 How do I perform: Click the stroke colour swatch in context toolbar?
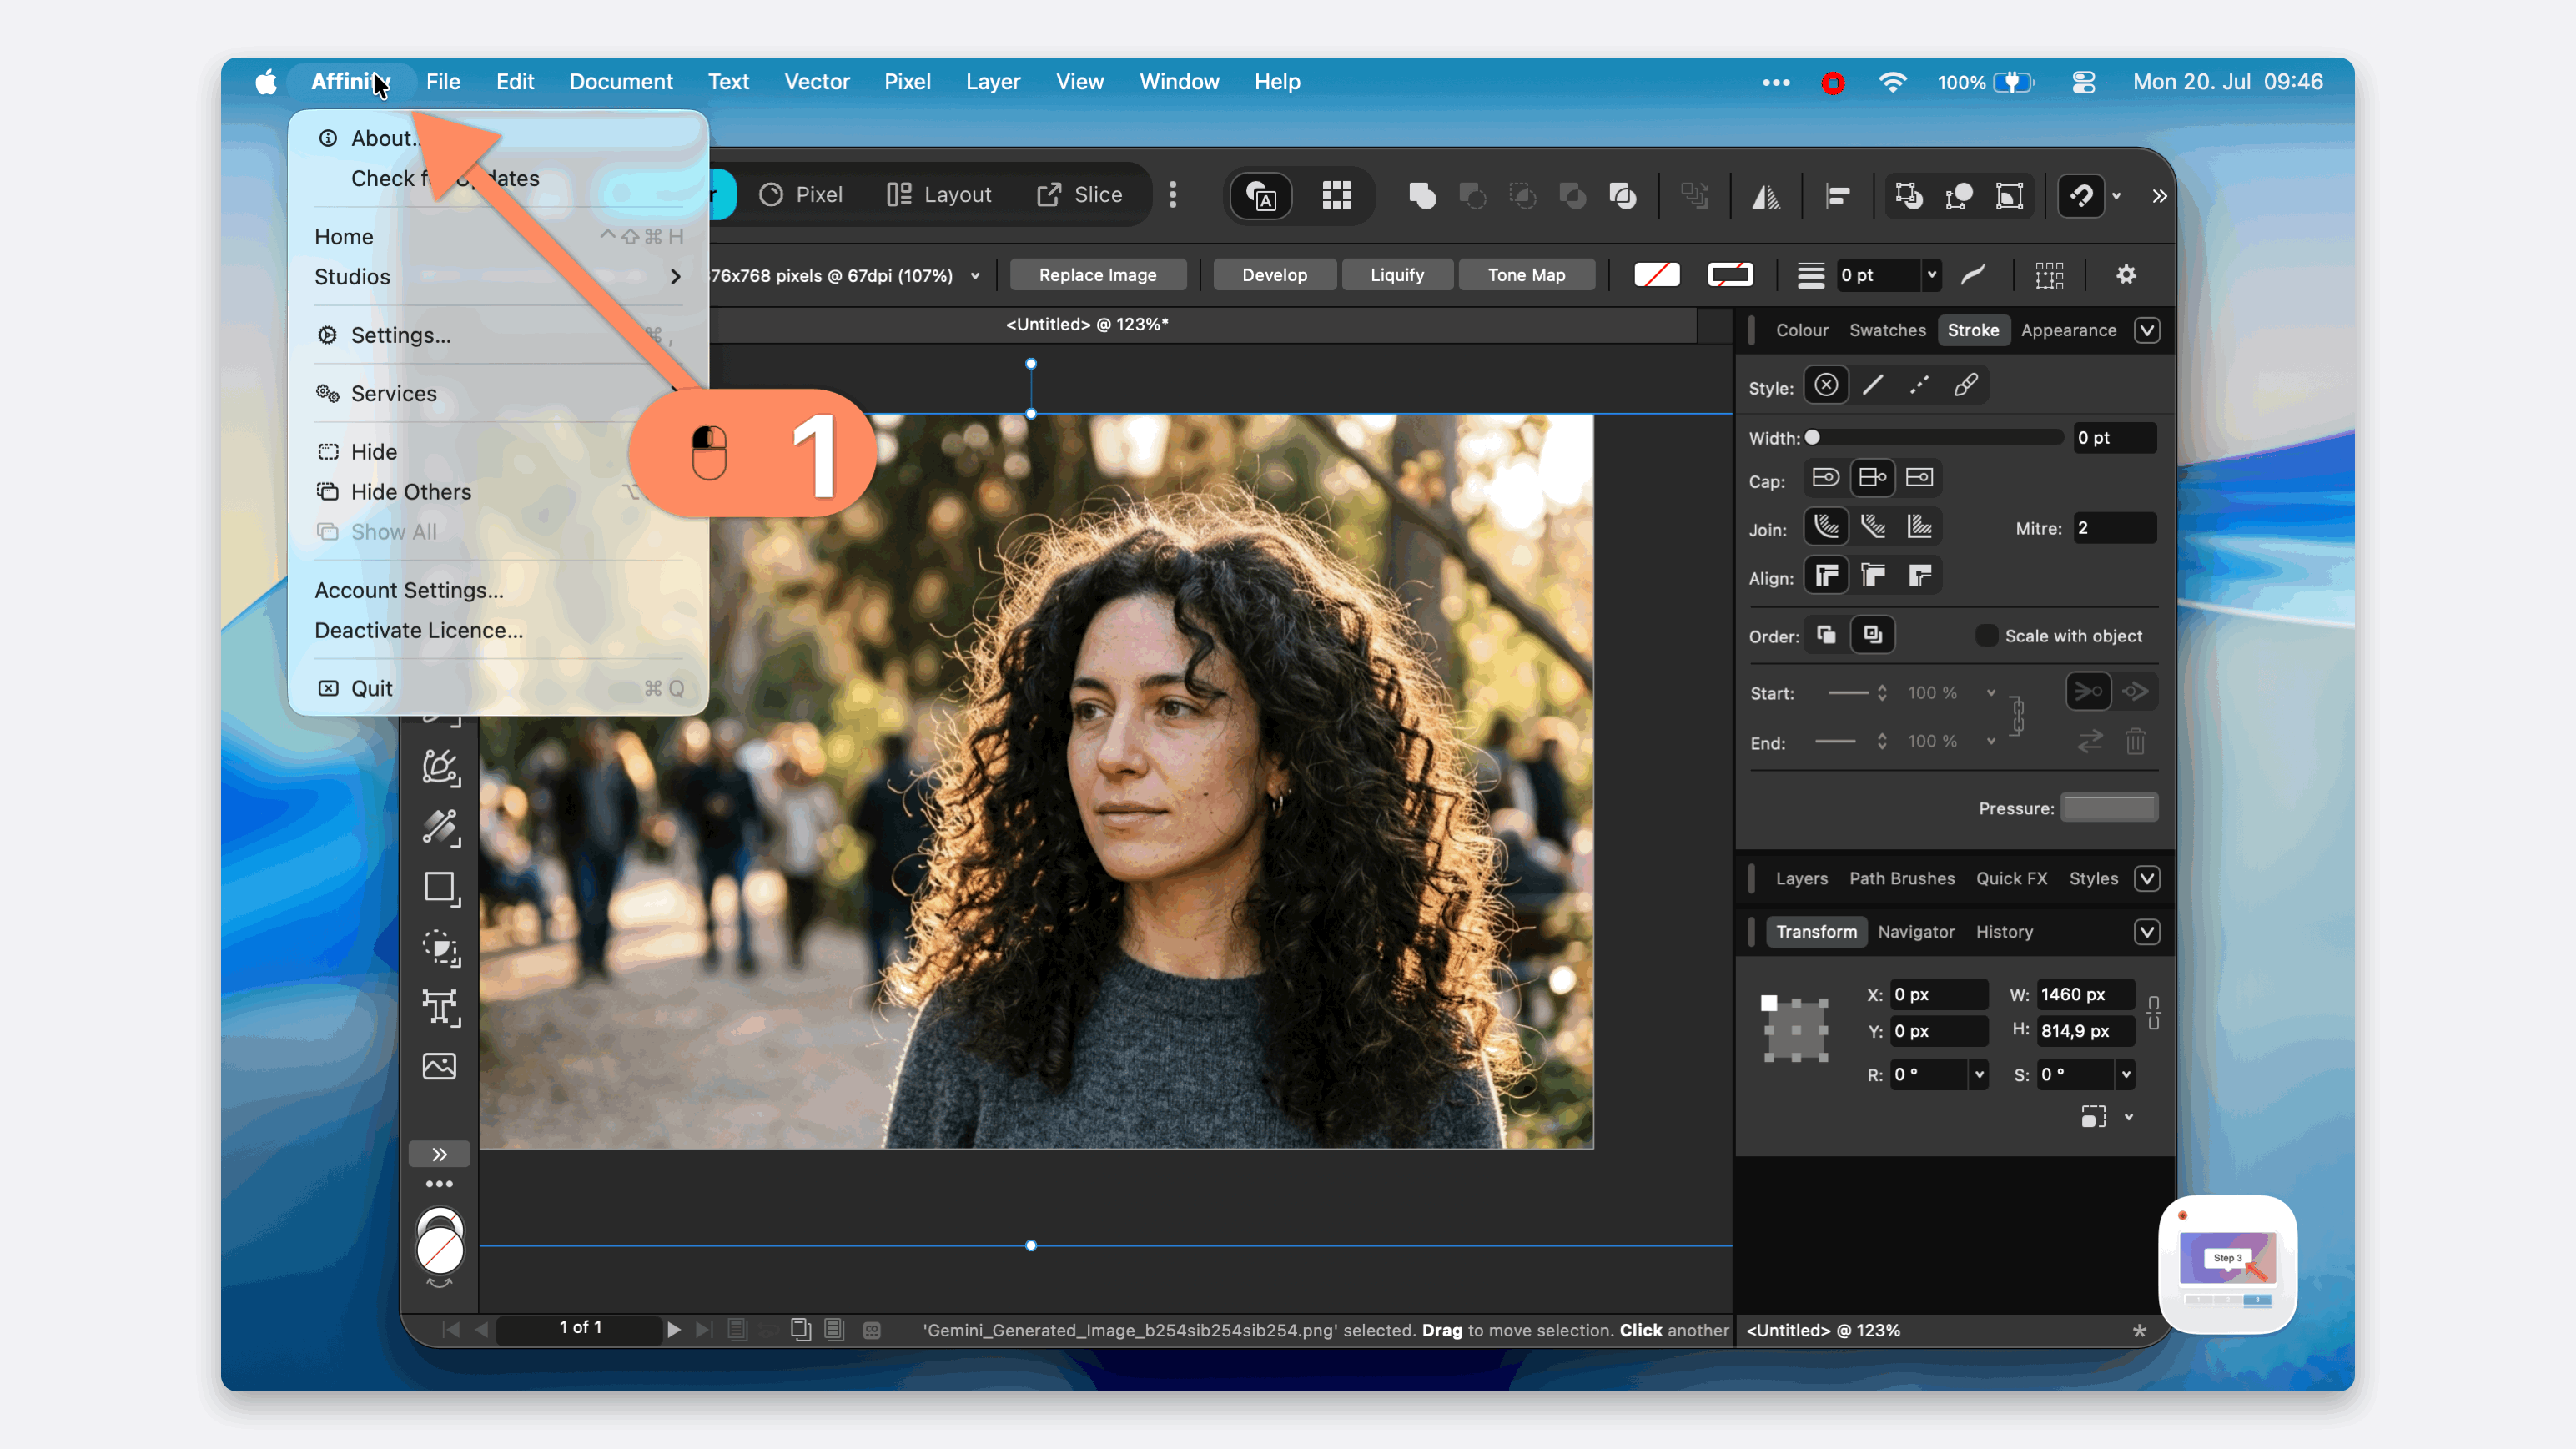(x=1730, y=275)
